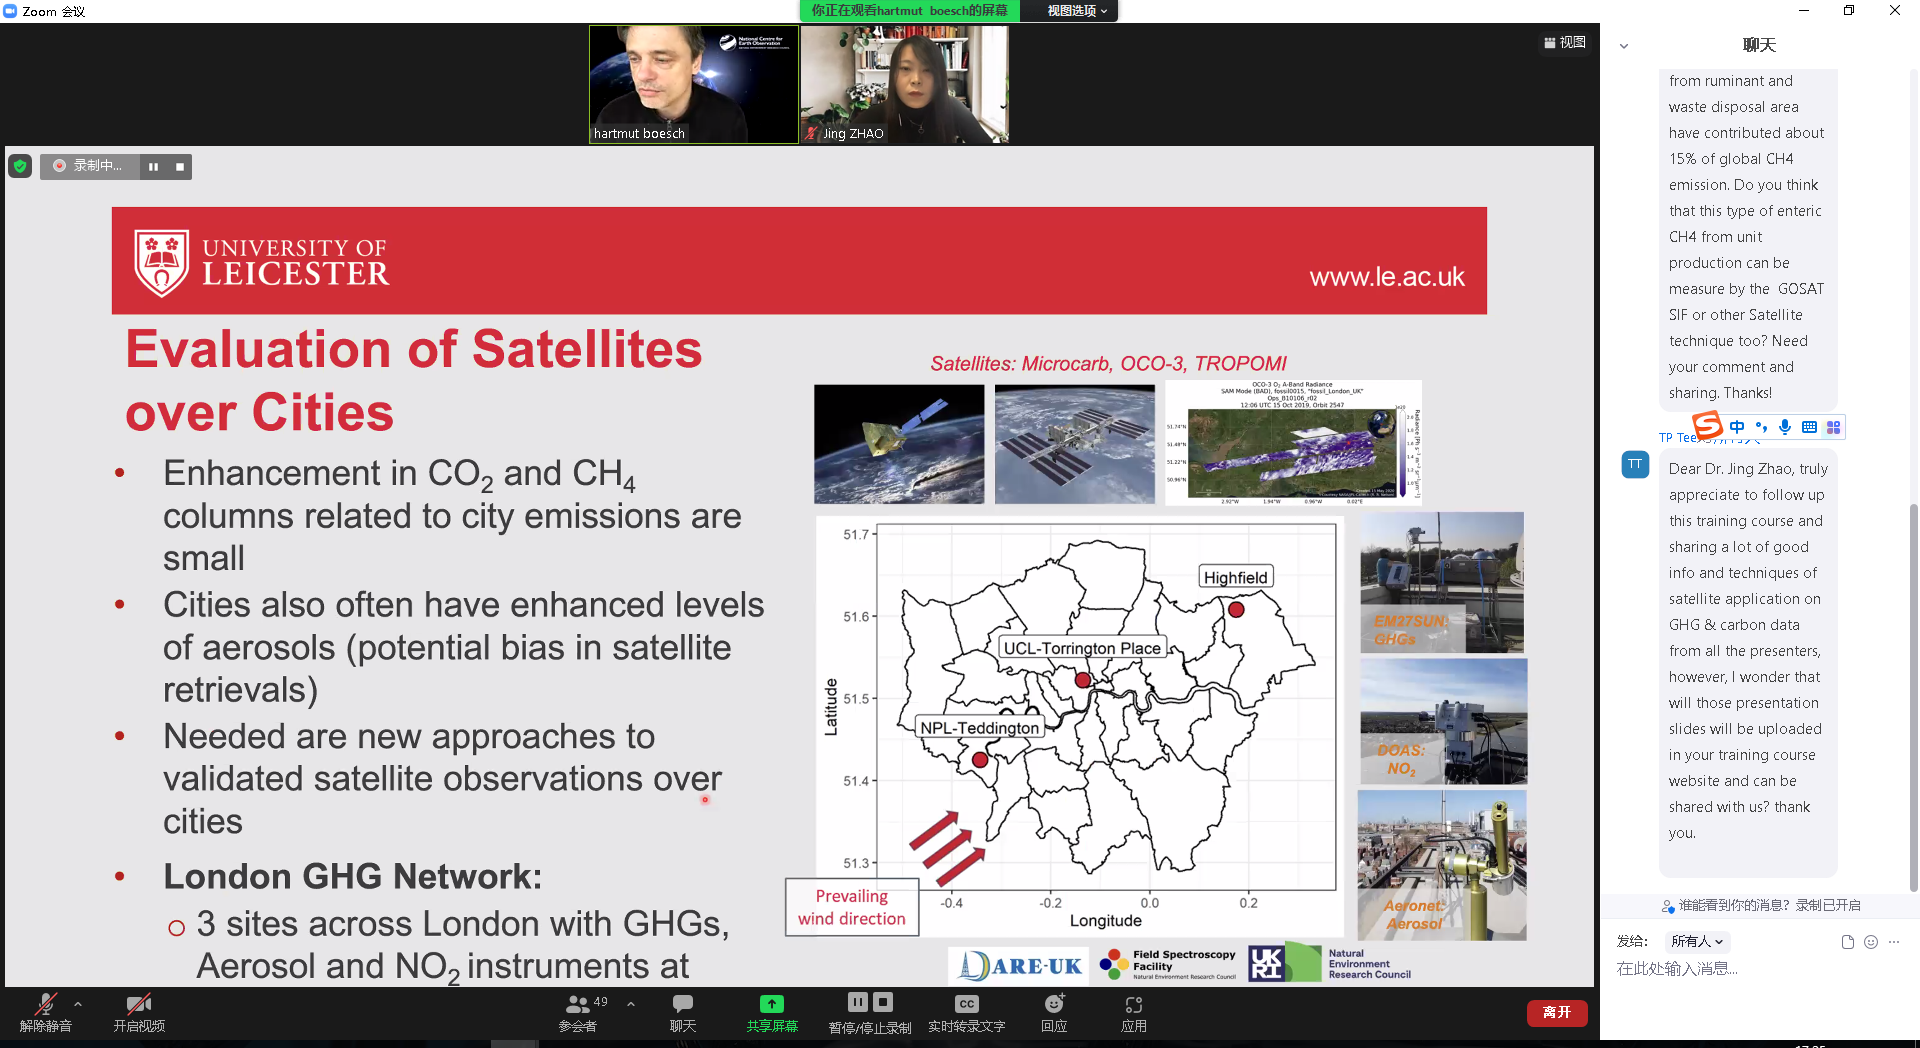The width and height of the screenshot is (1920, 1048).
Task: Click the green encryption shield icon
Action: pos(20,166)
